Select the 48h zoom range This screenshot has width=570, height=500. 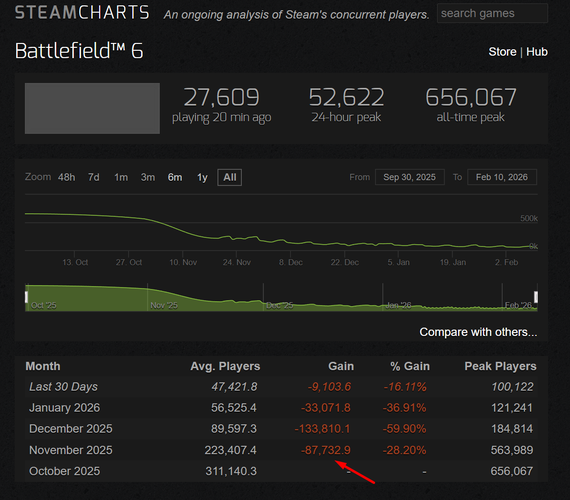[67, 177]
